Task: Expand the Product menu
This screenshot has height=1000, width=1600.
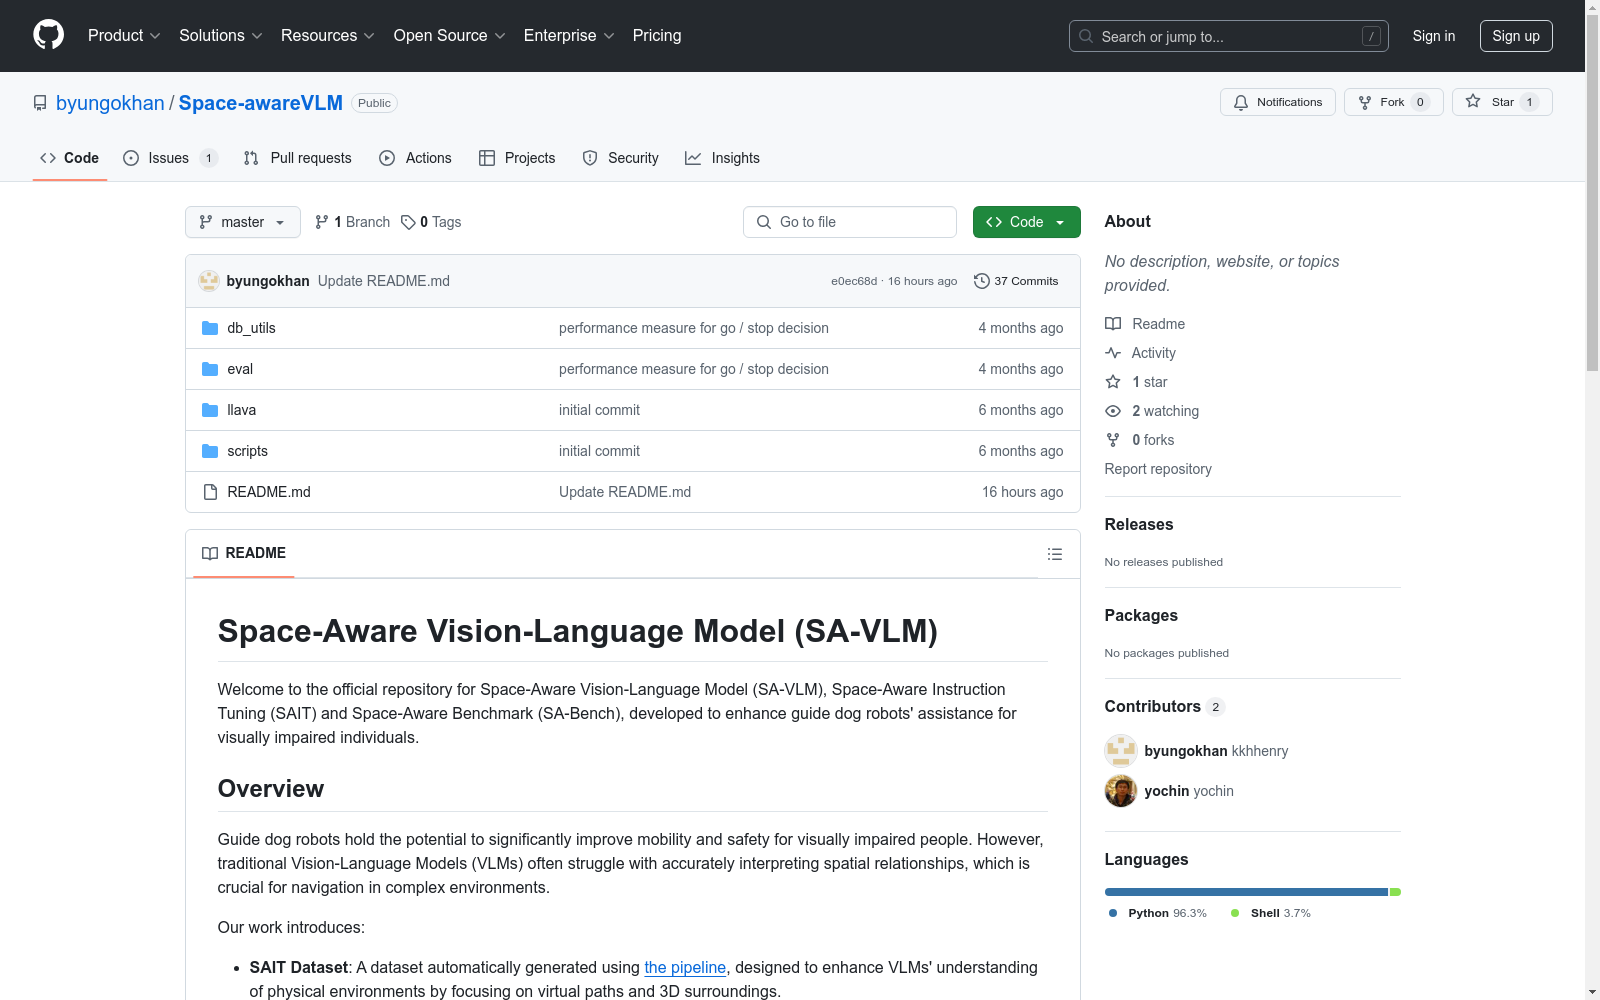Action: pyautogui.click(x=124, y=36)
